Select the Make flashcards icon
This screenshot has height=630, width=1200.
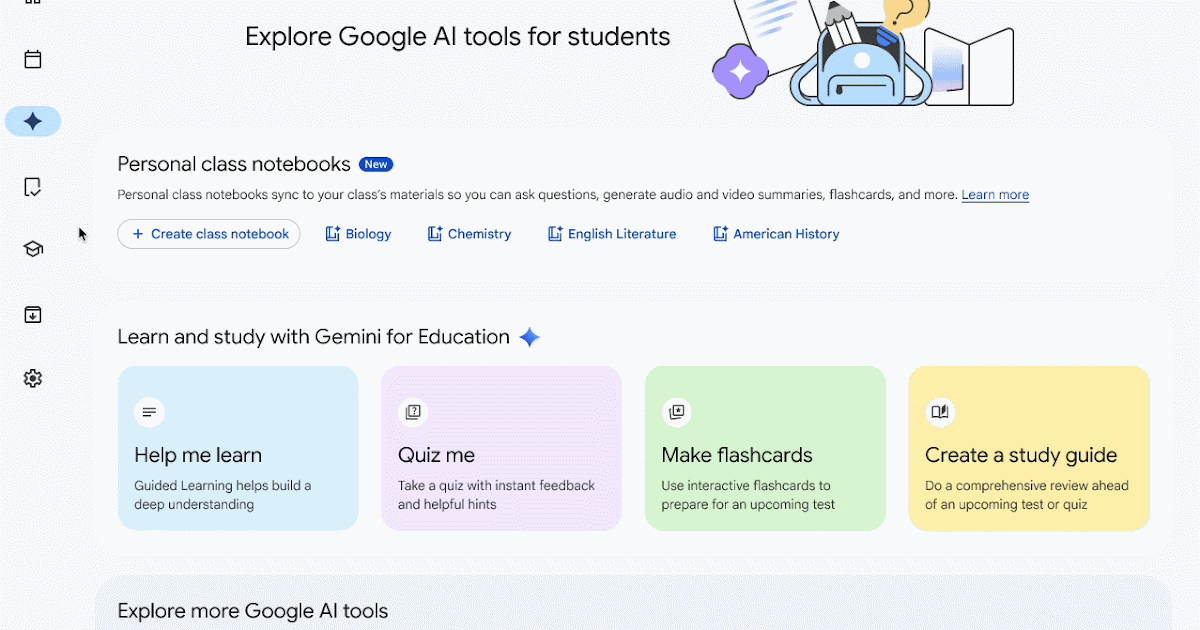click(x=677, y=412)
